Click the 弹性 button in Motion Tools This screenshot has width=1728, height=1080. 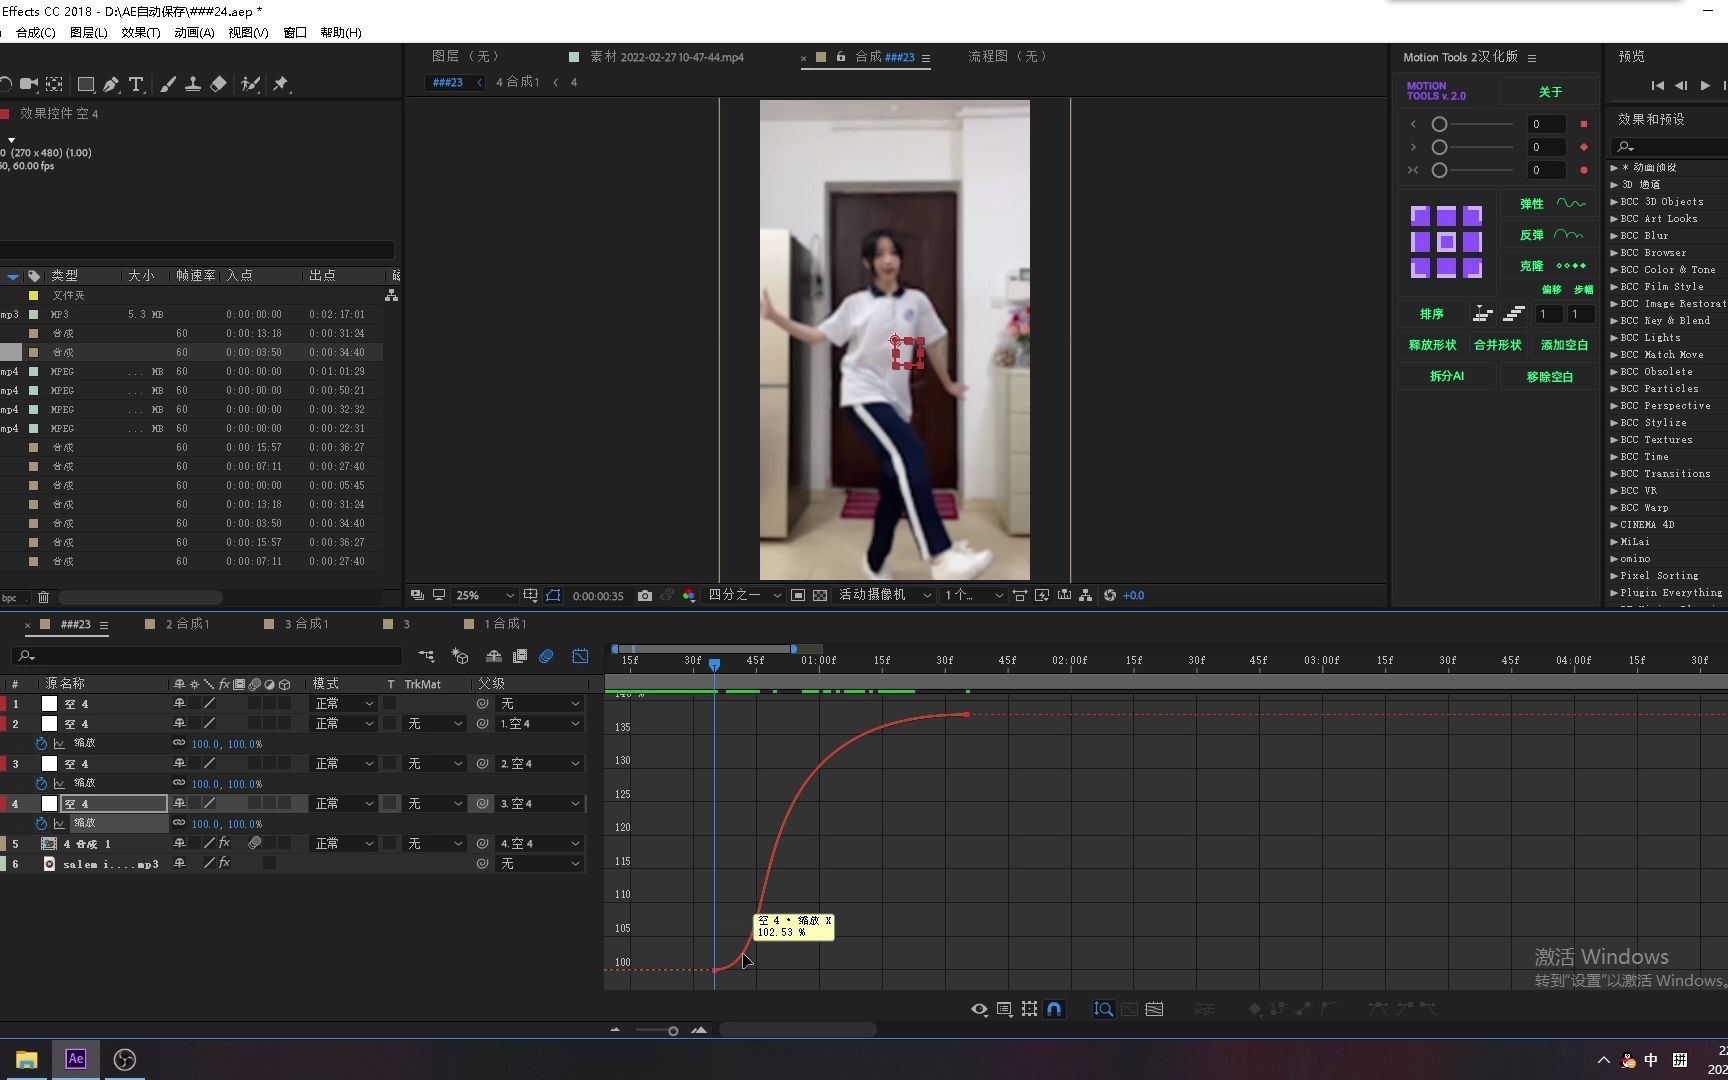1531,204
